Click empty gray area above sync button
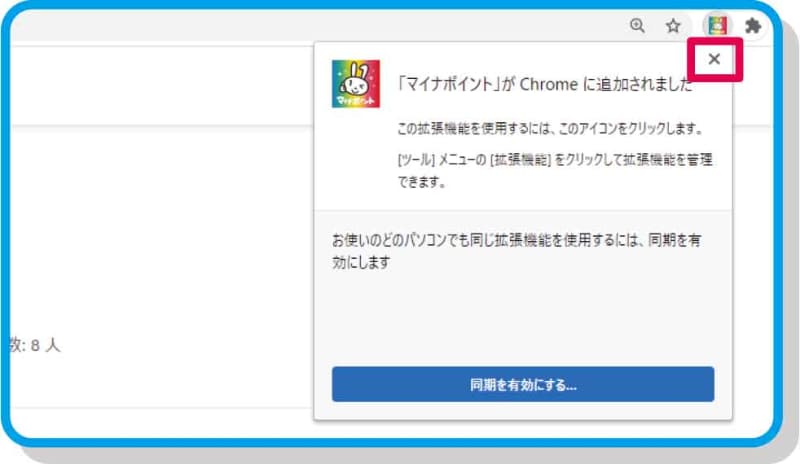Image resolution: width=800 pixels, height=464 pixels. click(x=522, y=320)
